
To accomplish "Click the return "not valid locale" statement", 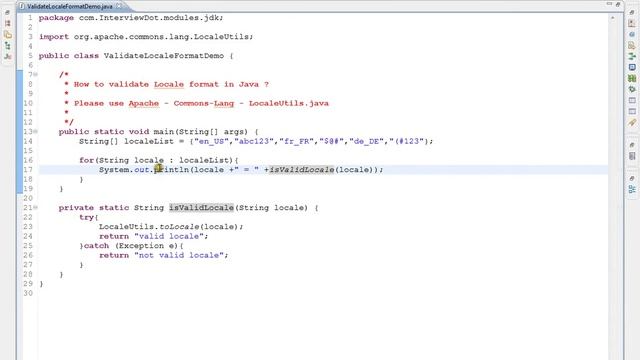I will 163,255.
